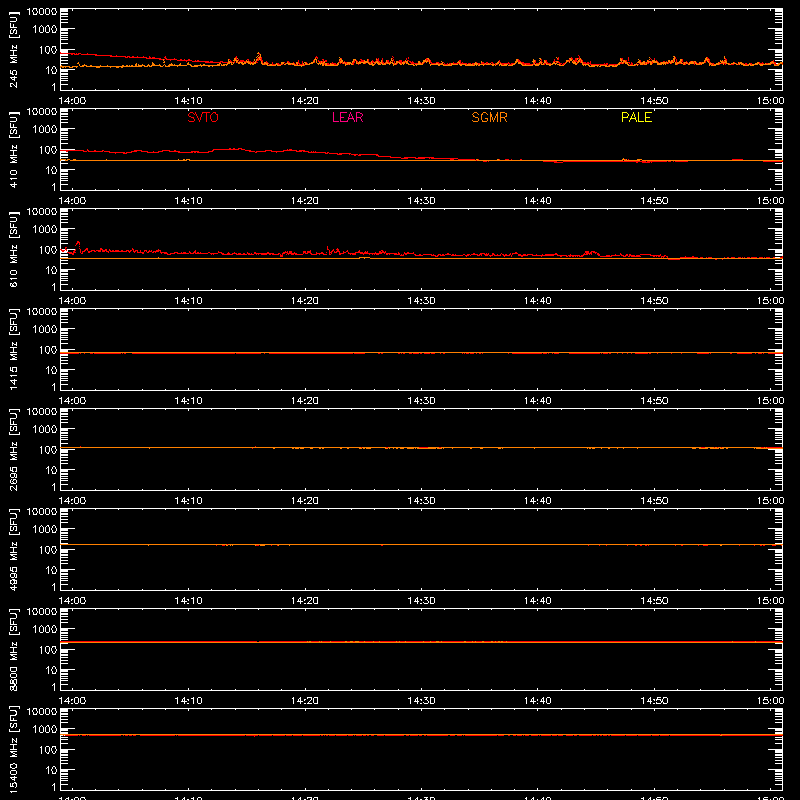
Task: Click the orange SGMR station legend label
Action: (x=489, y=117)
